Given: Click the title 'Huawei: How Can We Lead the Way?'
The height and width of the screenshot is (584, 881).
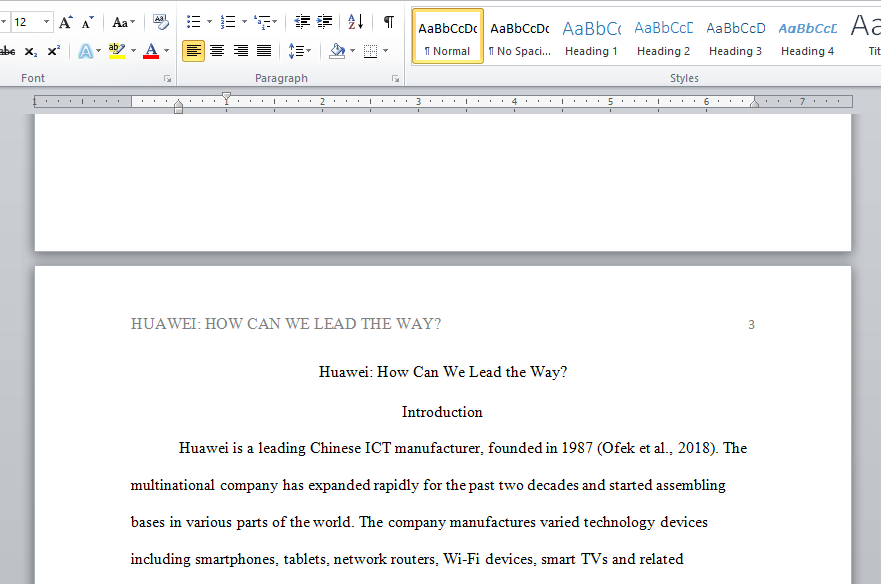Looking at the screenshot, I should [x=443, y=372].
